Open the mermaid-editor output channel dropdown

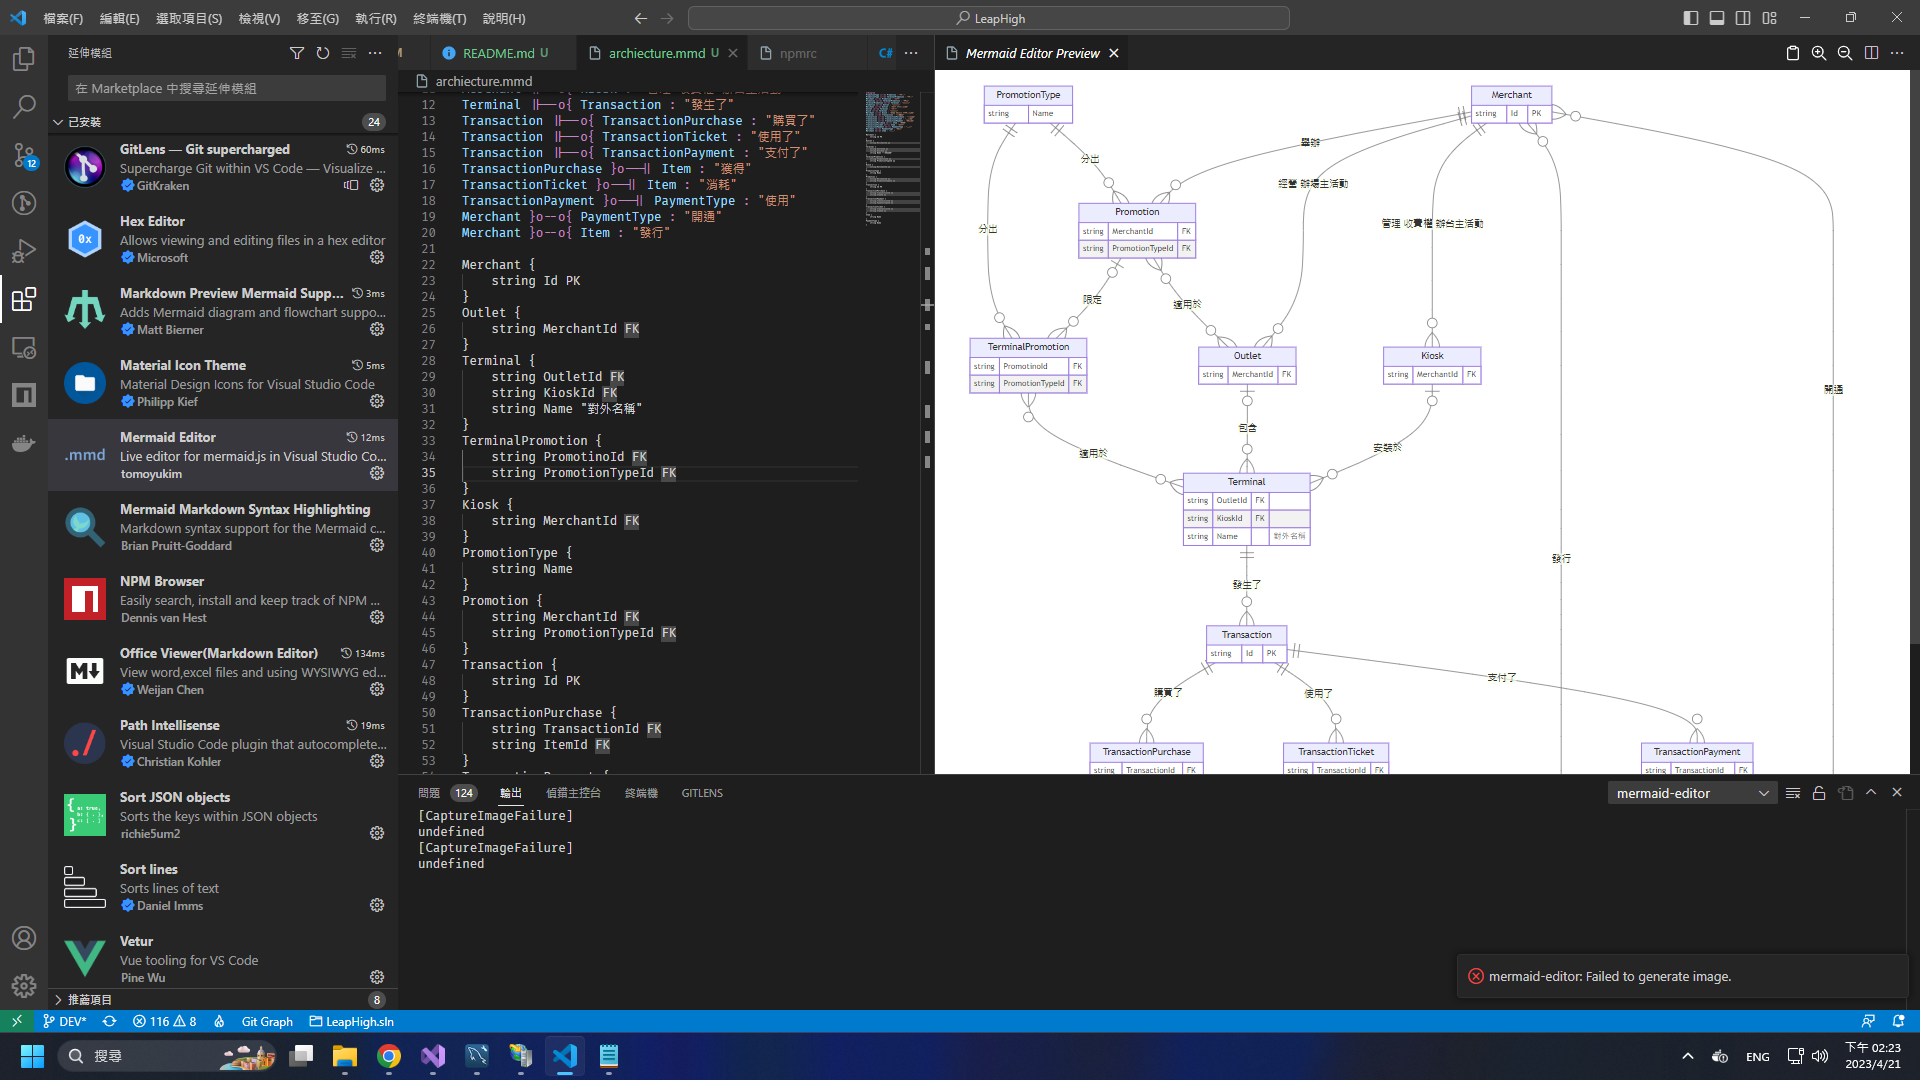pyautogui.click(x=1691, y=792)
